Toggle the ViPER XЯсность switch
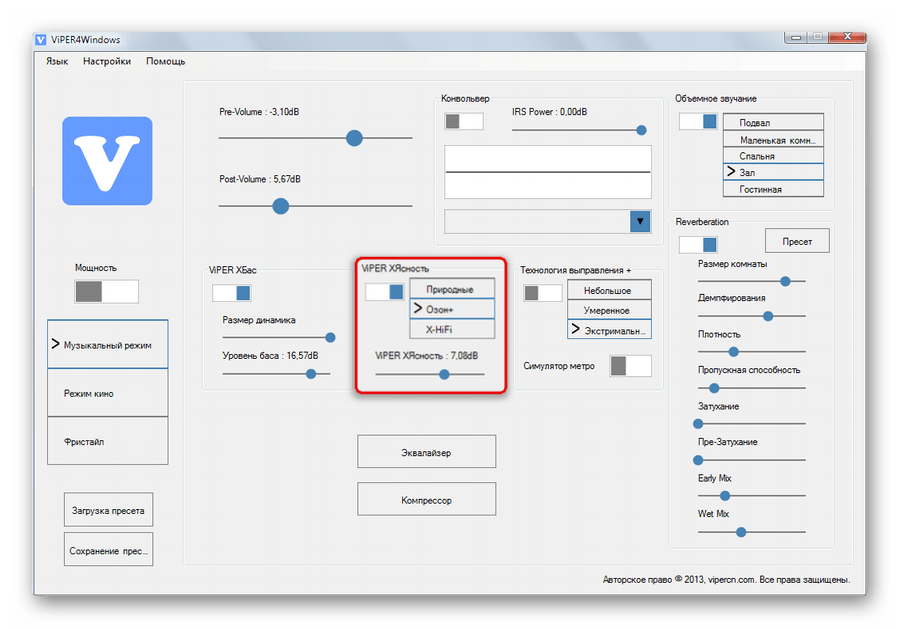This screenshot has width=900, height=629. [x=384, y=291]
